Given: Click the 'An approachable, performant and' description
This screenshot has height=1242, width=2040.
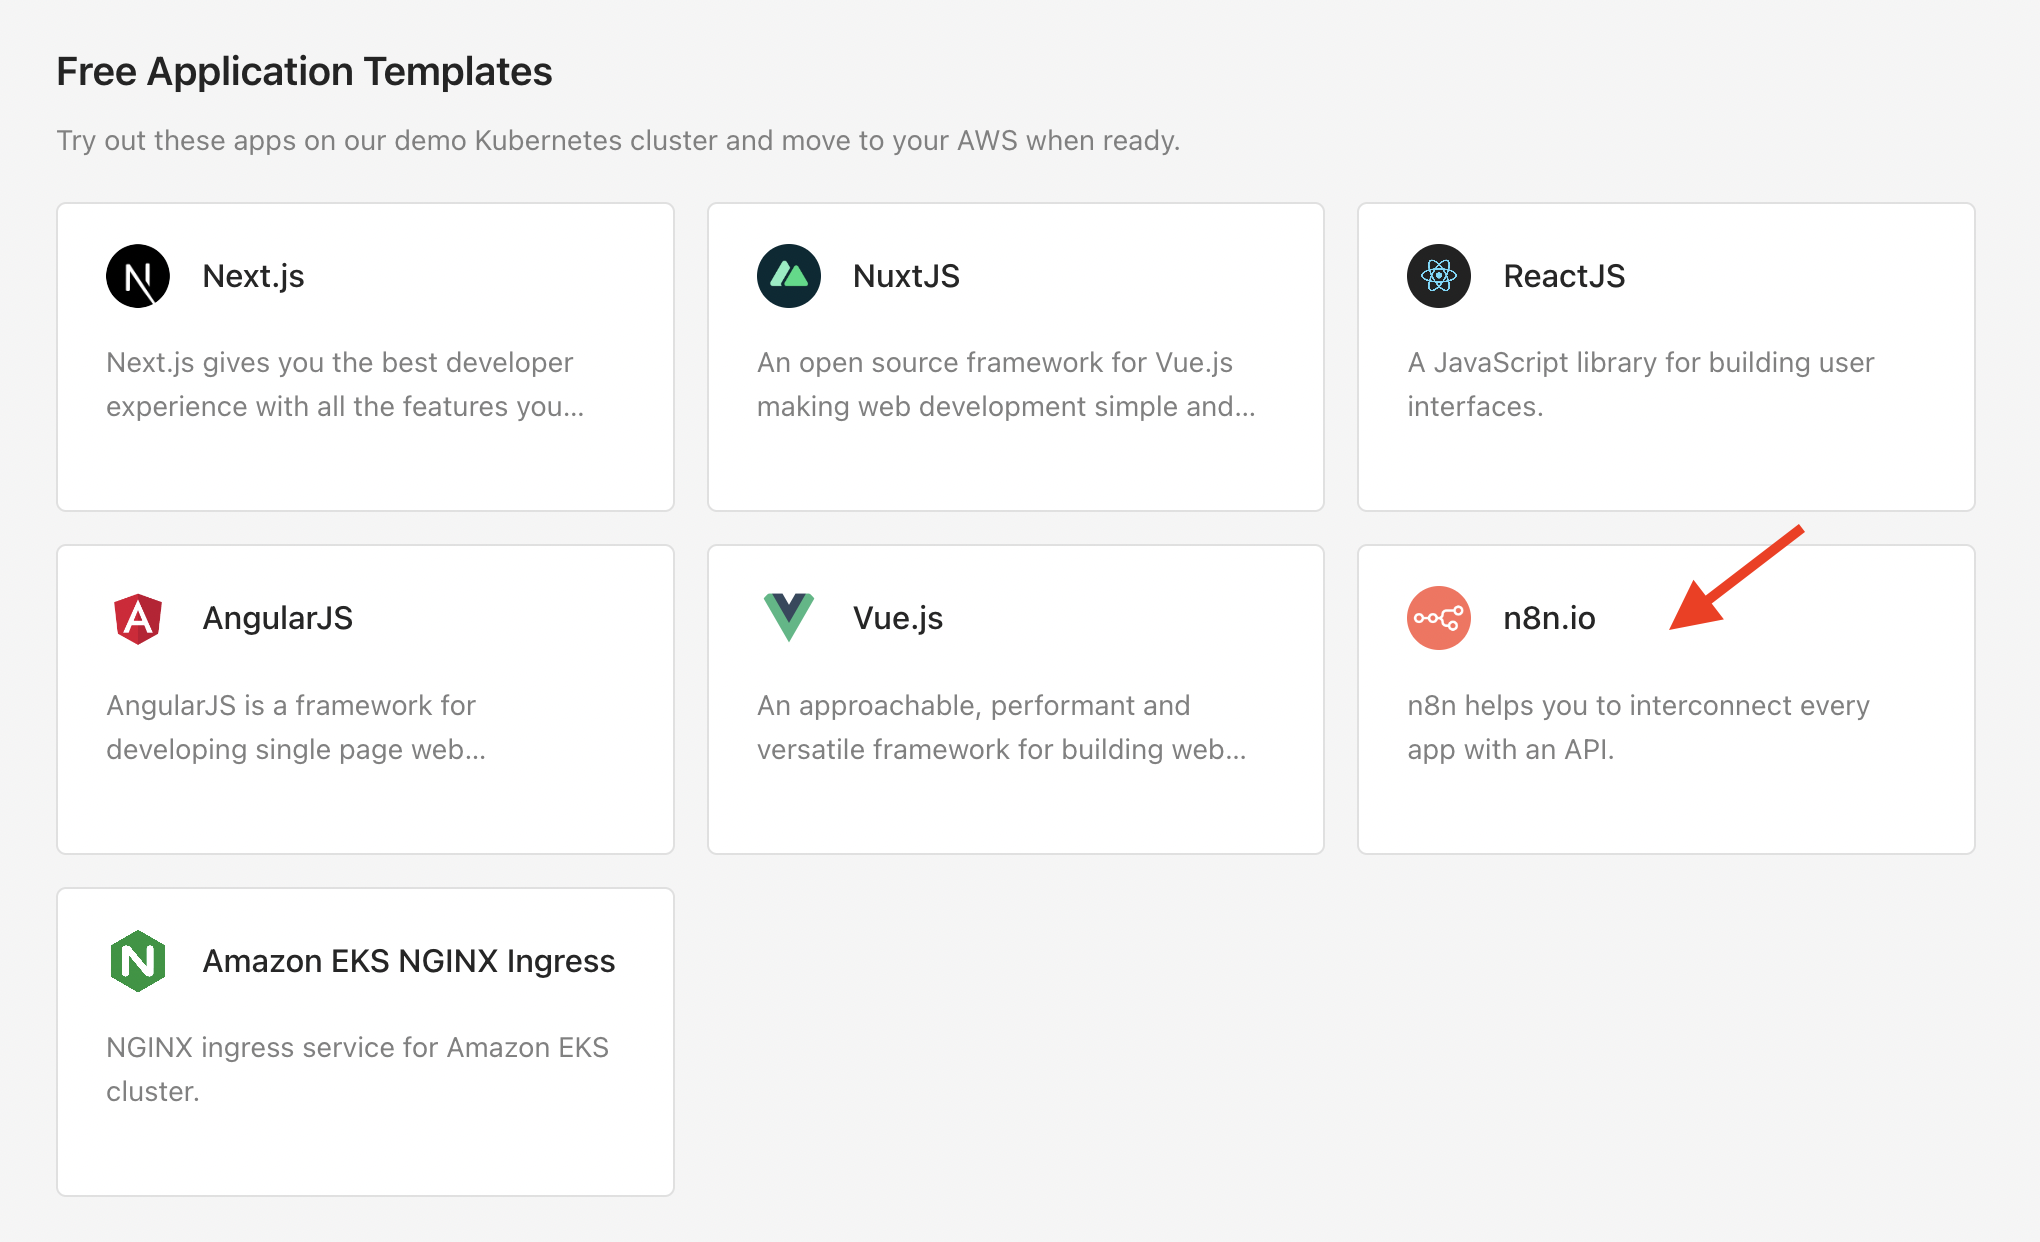Looking at the screenshot, I should coord(1002,727).
